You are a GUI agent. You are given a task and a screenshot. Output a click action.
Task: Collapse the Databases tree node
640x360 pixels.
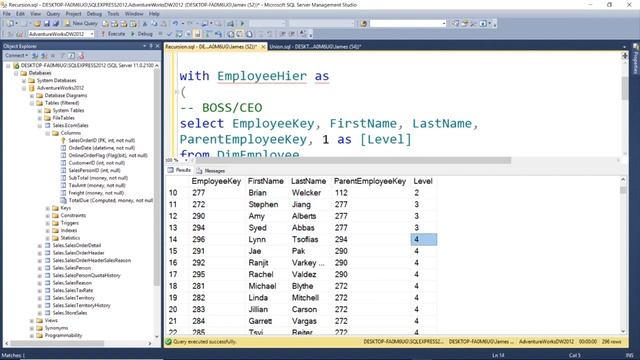click(16, 73)
